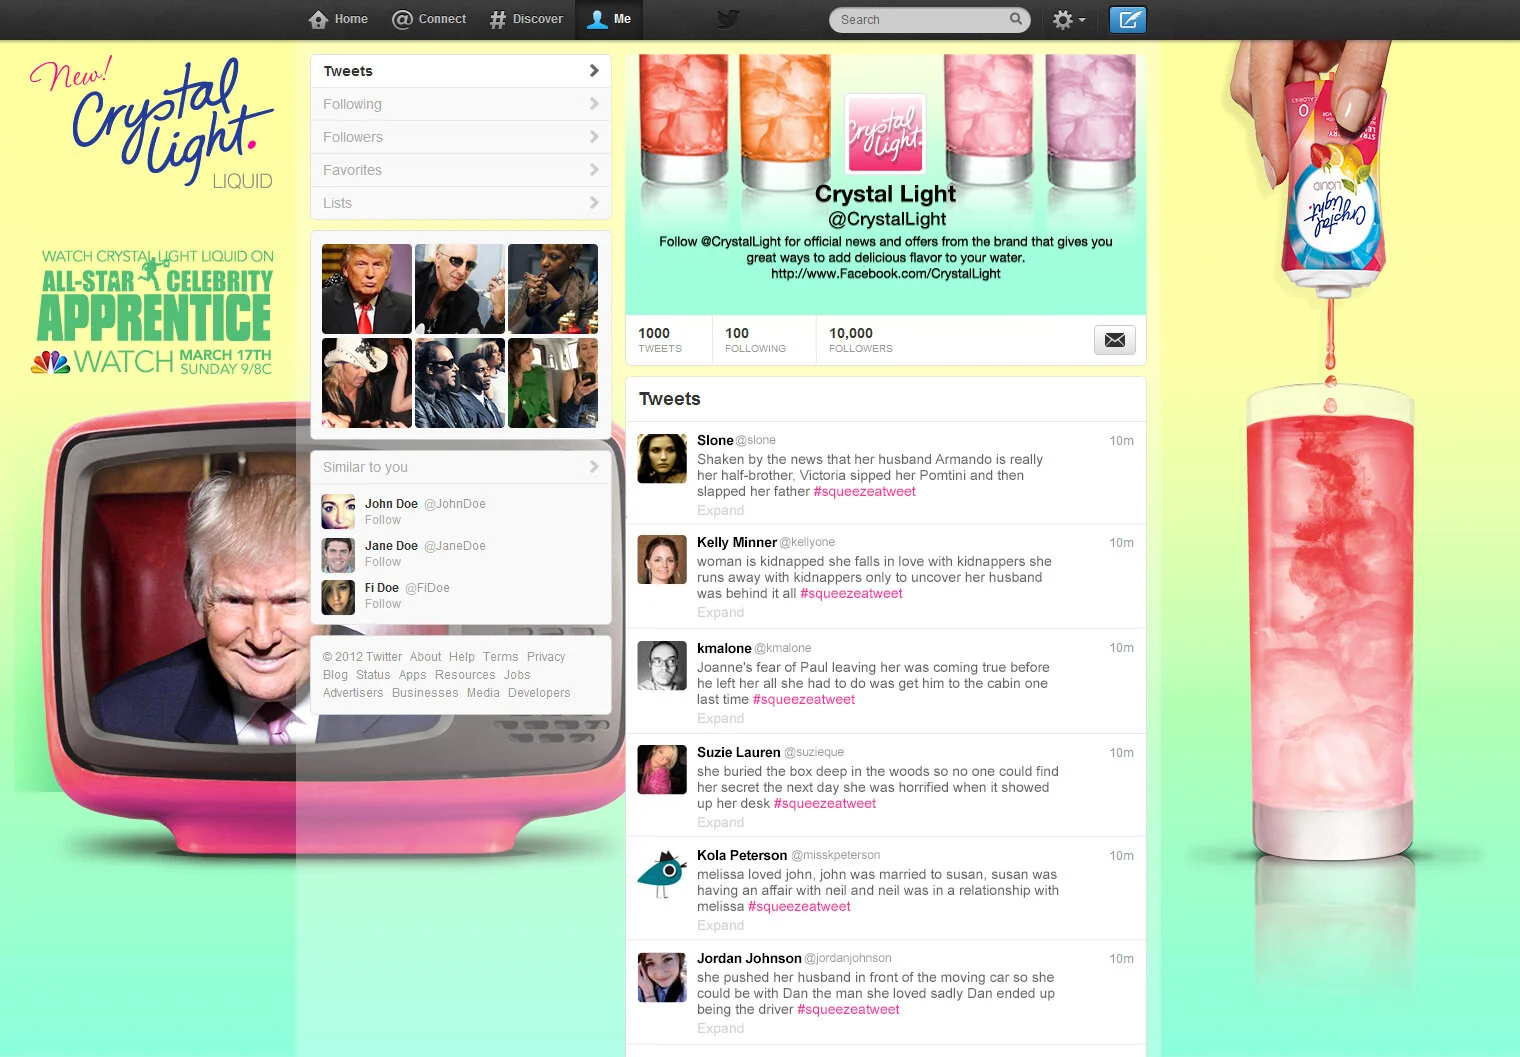Open the Facebook.com/CrystalLight link
The height and width of the screenshot is (1057, 1520).
click(x=886, y=274)
